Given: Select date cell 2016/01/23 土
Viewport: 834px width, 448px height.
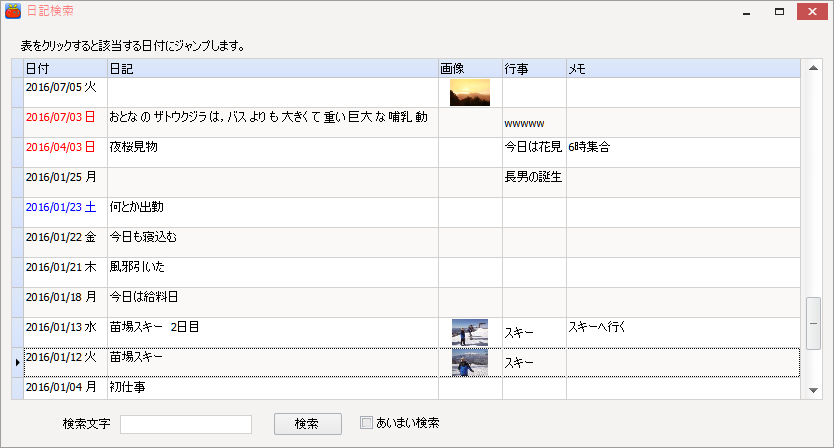Looking at the screenshot, I should pyautogui.click(x=65, y=213).
